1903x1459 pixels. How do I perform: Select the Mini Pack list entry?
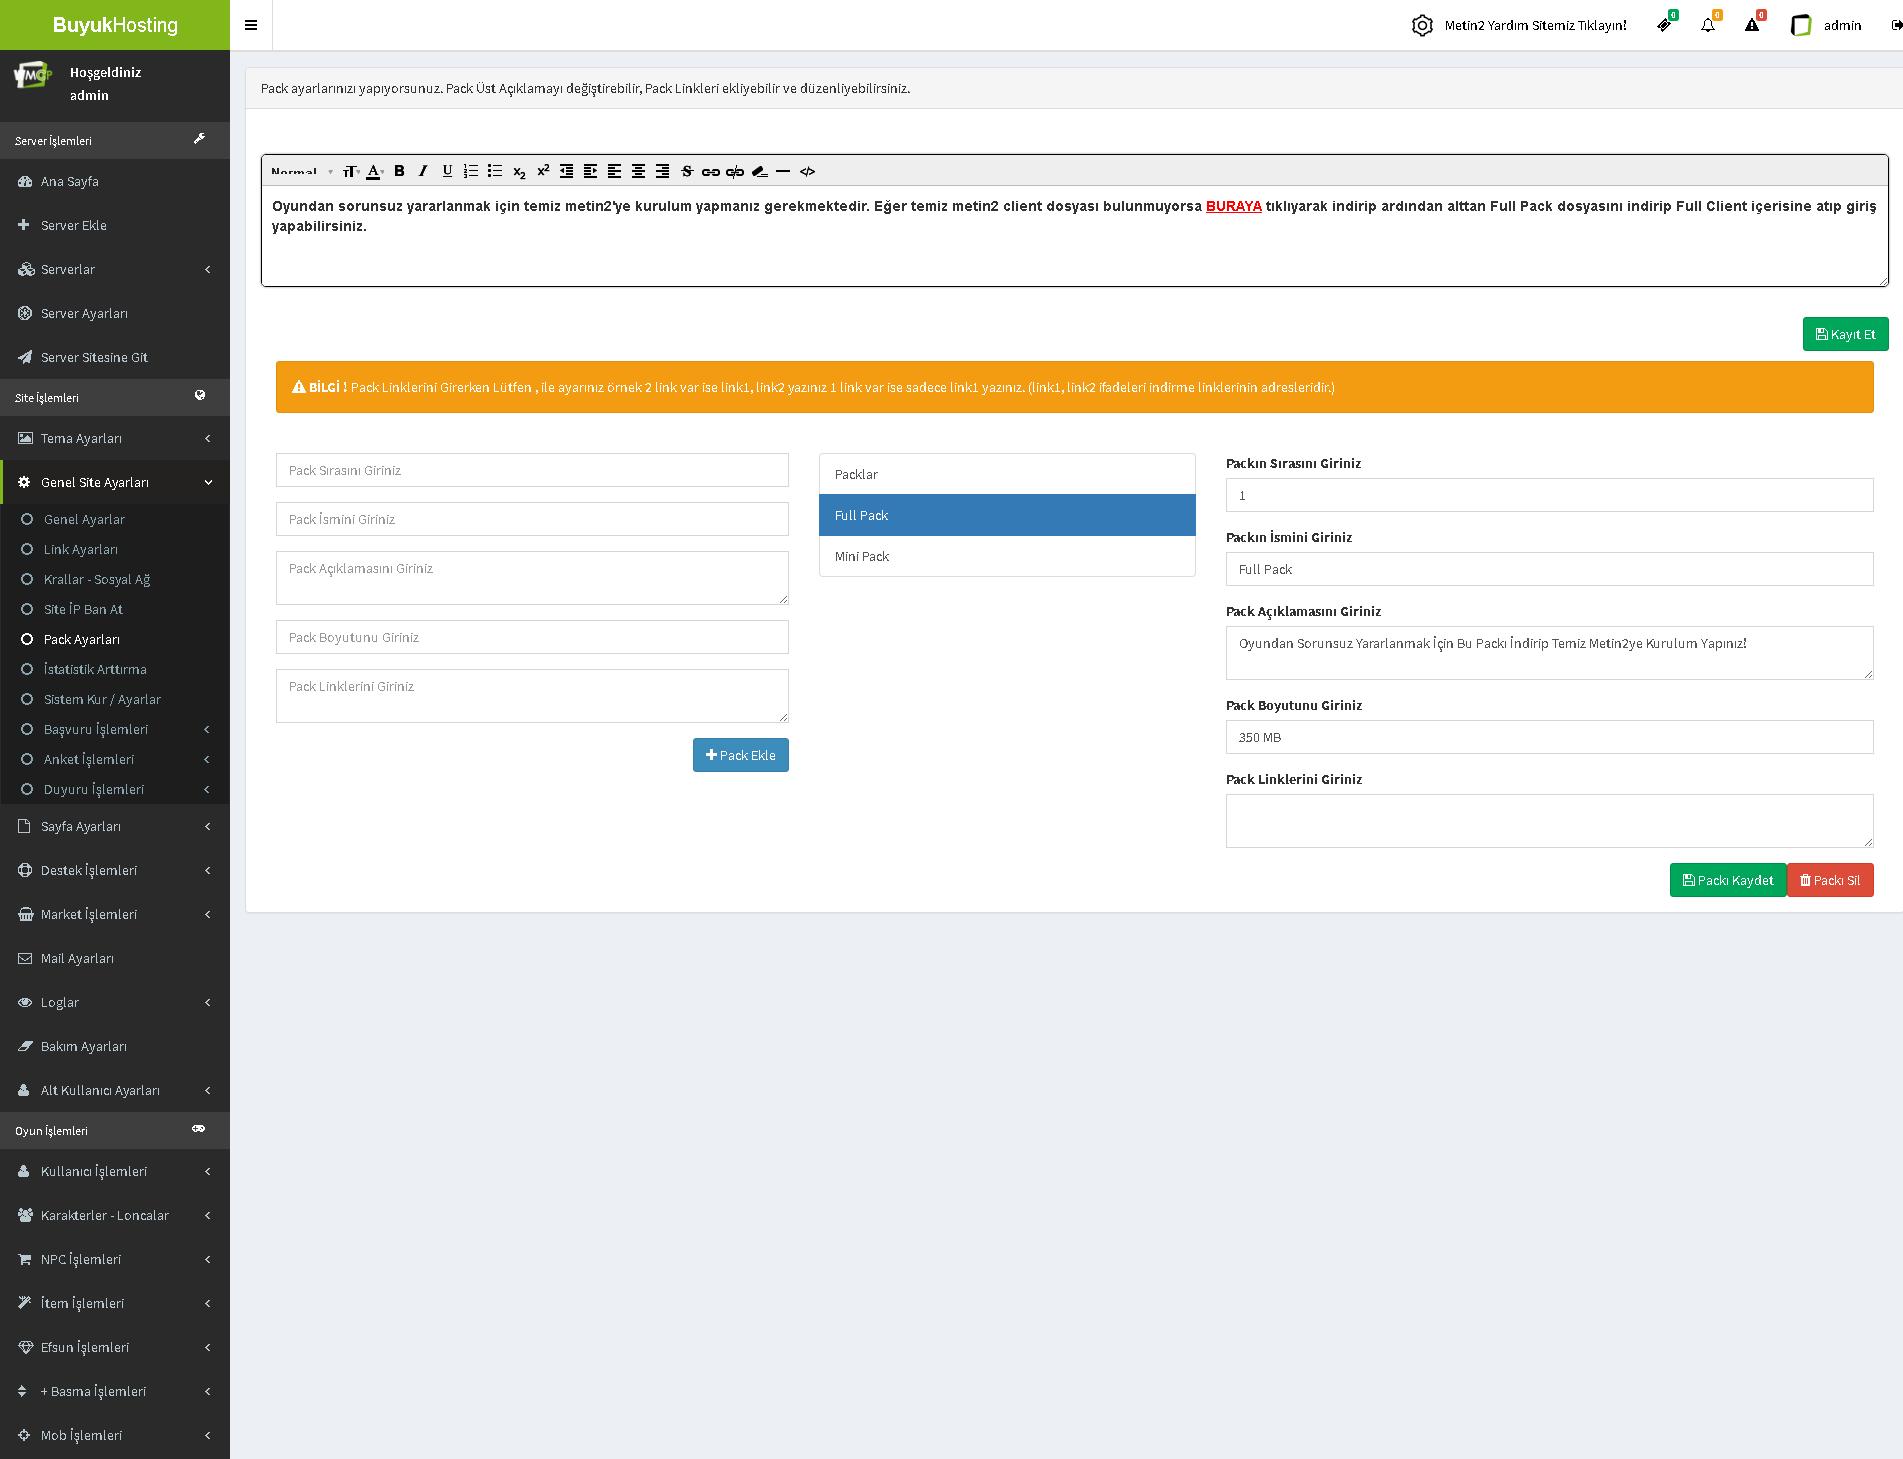pyautogui.click(x=1006, y=556)
